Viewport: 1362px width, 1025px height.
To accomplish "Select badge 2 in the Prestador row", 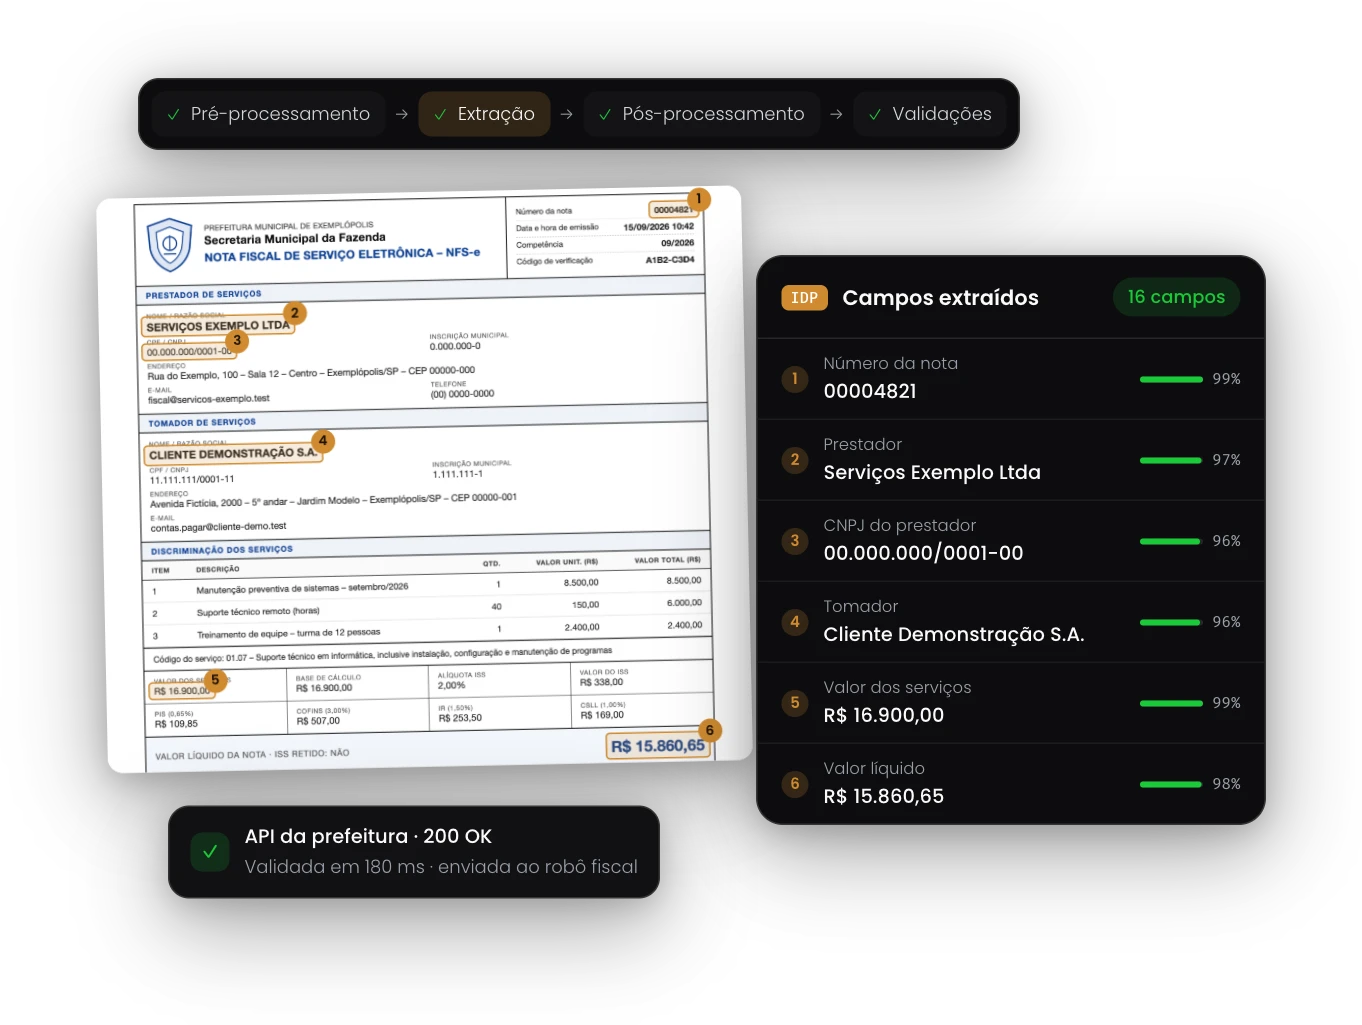I will 795,460.
